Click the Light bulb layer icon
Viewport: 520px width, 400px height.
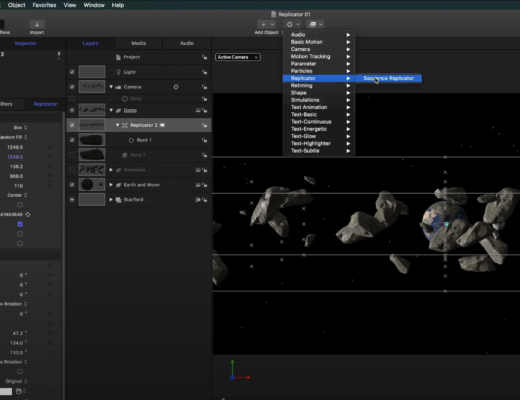tap(118, 72)
